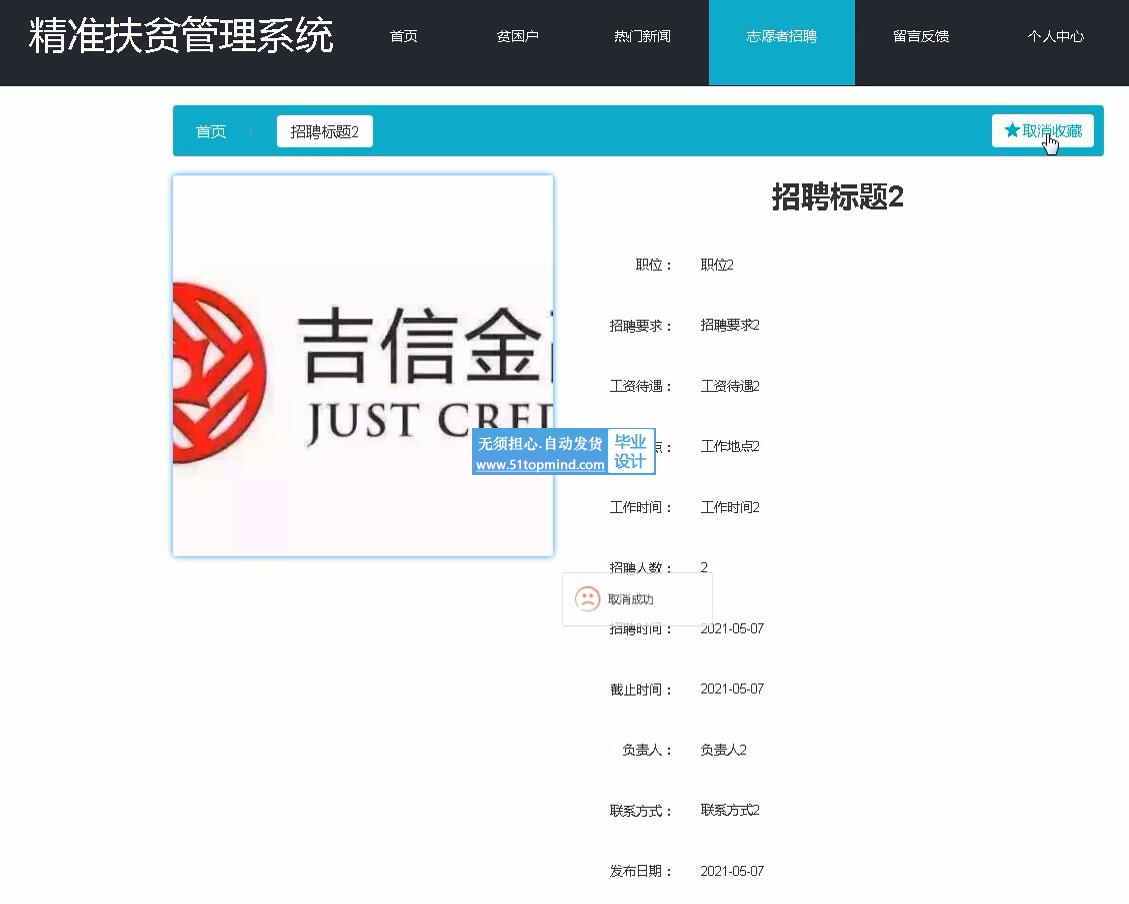This screenshot has width=1129, height=904.
Task: Click the 工作地点2 value
Action: tap(730, 446)
